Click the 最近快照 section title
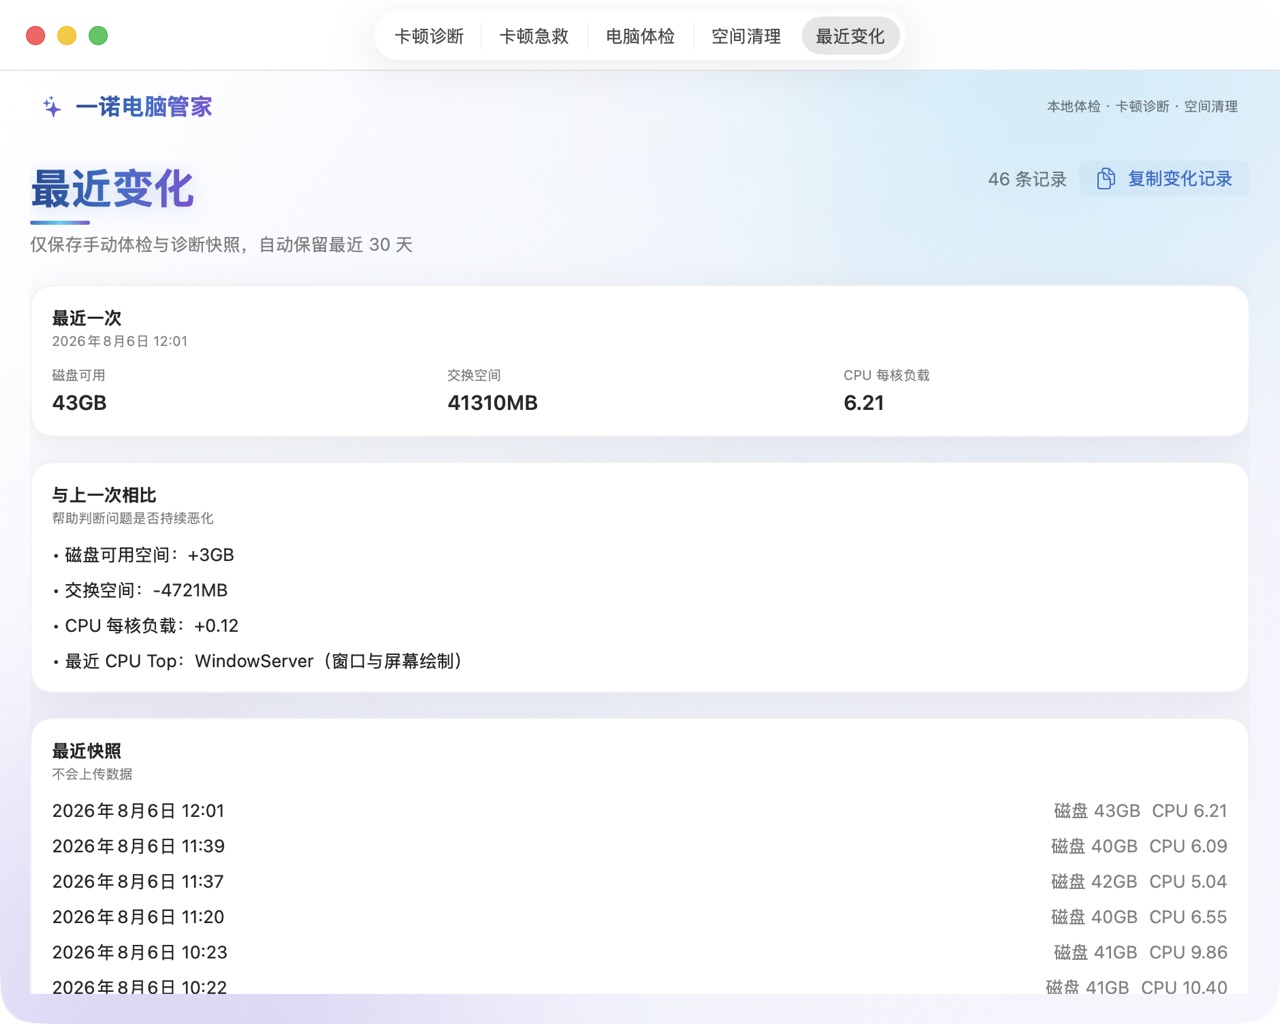This screenshot has width=1280, height=1024. tap(87, 751)
